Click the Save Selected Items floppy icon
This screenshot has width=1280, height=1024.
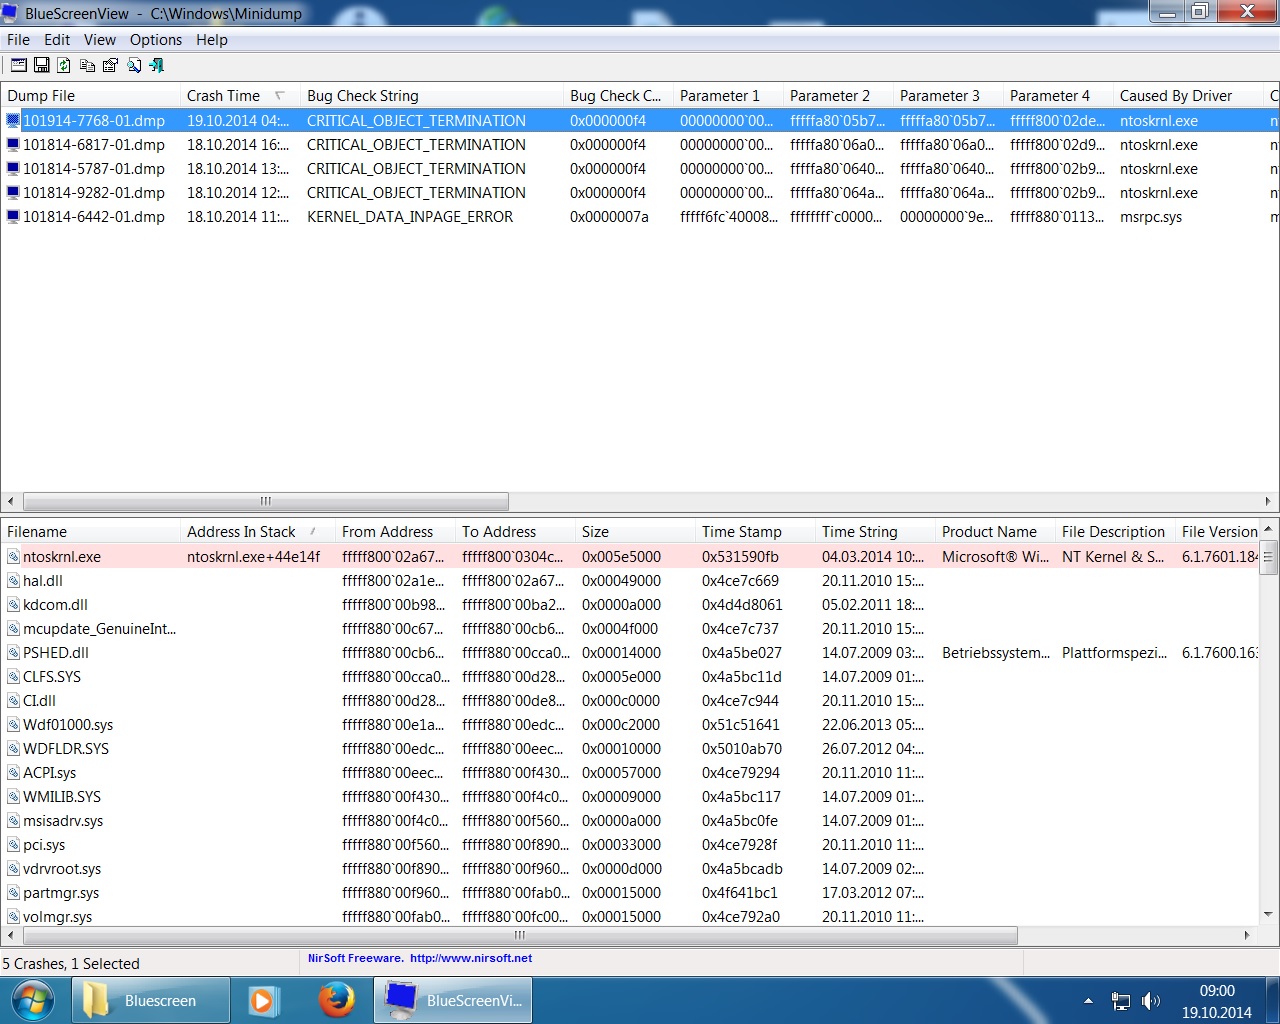(42, 65)
